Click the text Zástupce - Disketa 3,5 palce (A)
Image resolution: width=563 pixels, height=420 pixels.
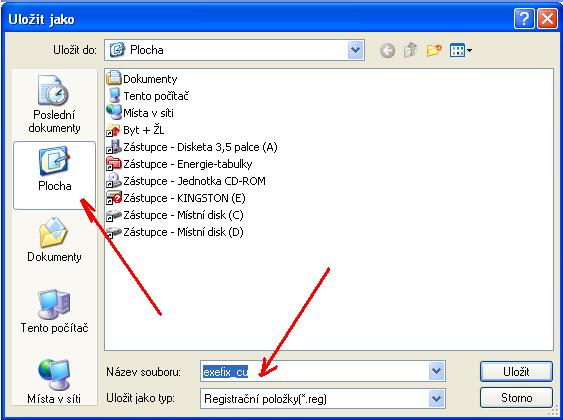200,147
